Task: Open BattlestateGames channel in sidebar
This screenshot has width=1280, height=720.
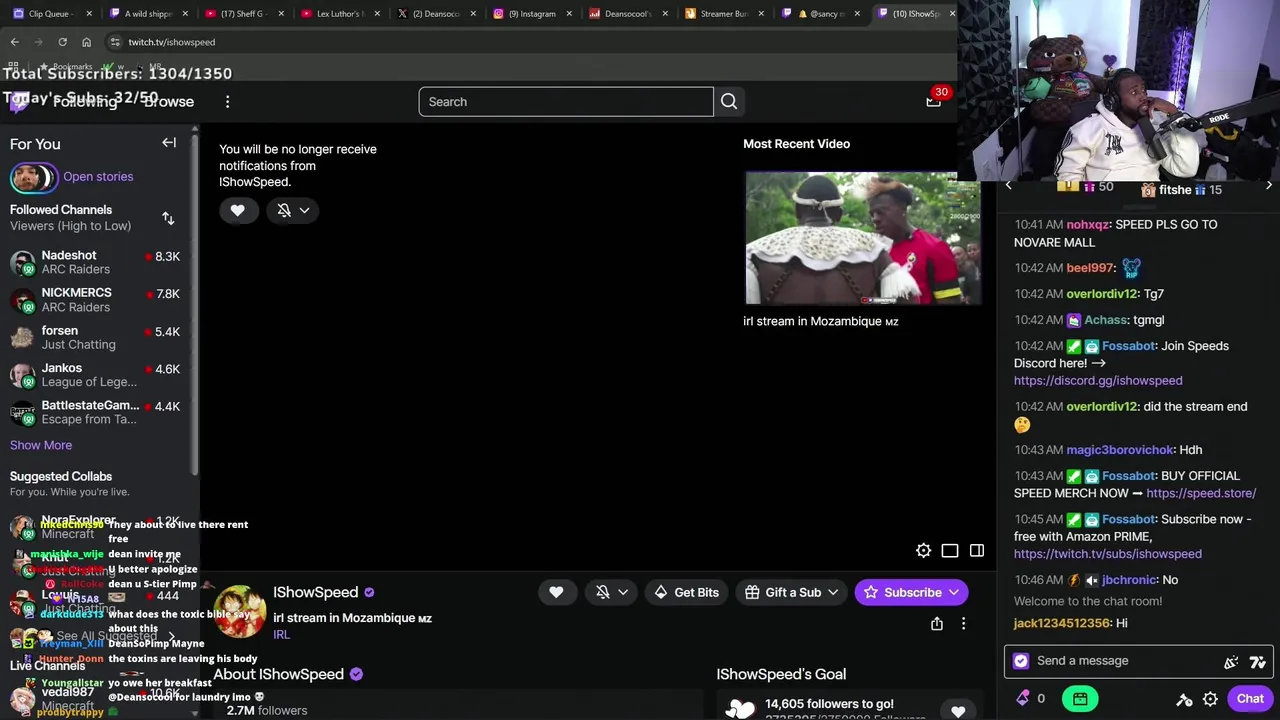Action: click(98, 412)
